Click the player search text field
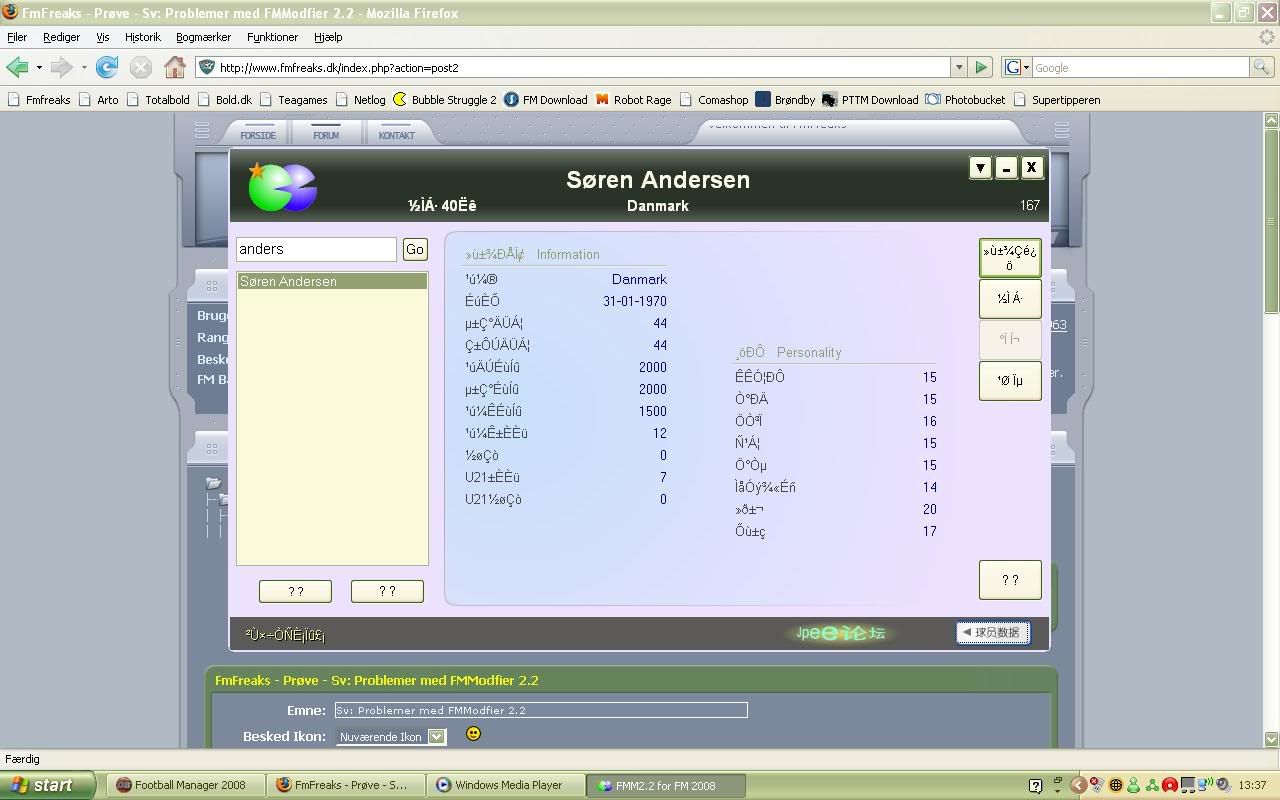1280x800 pixels. pyautogui.click(x=316, y=249)
